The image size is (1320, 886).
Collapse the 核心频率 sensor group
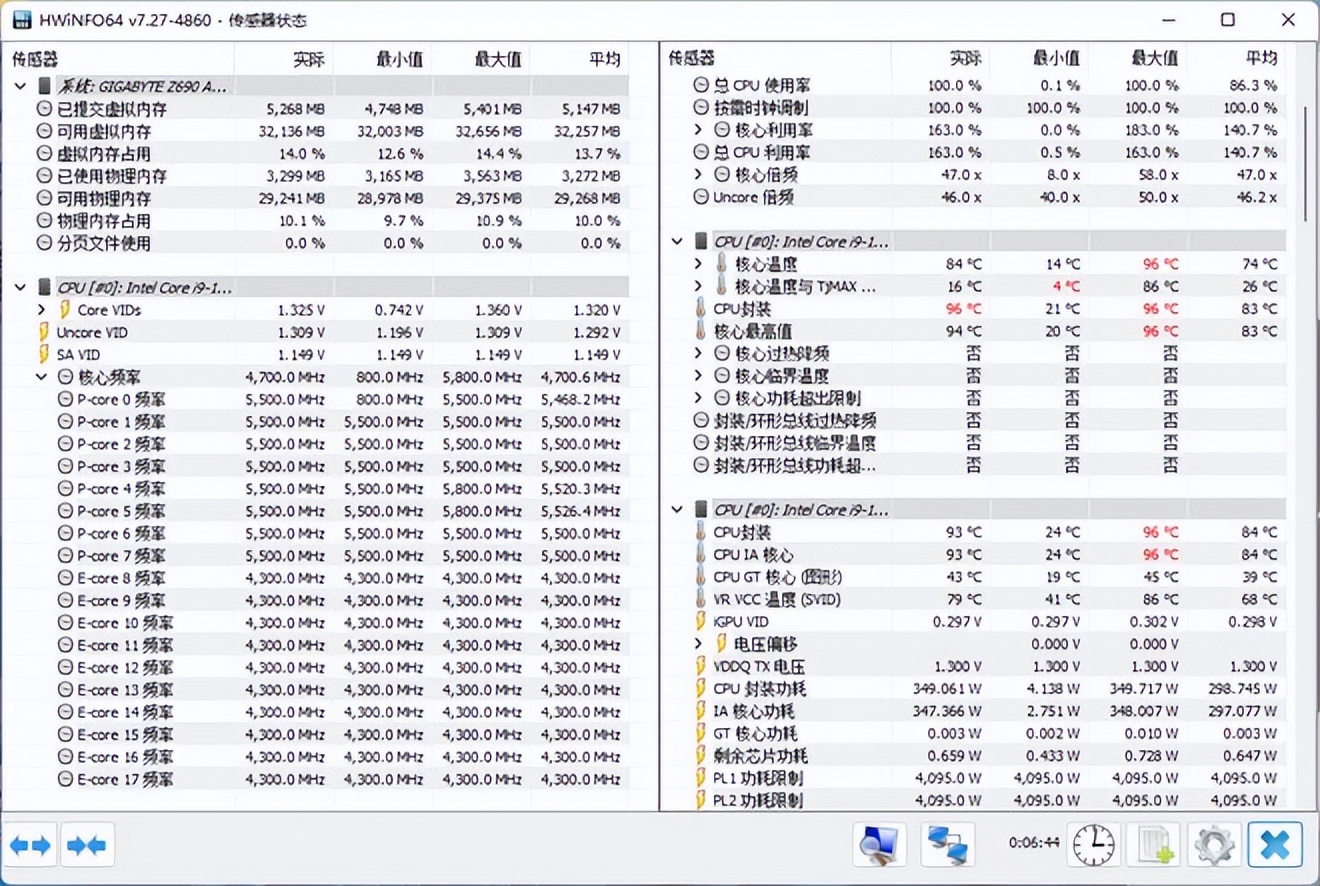coord(40,376)
